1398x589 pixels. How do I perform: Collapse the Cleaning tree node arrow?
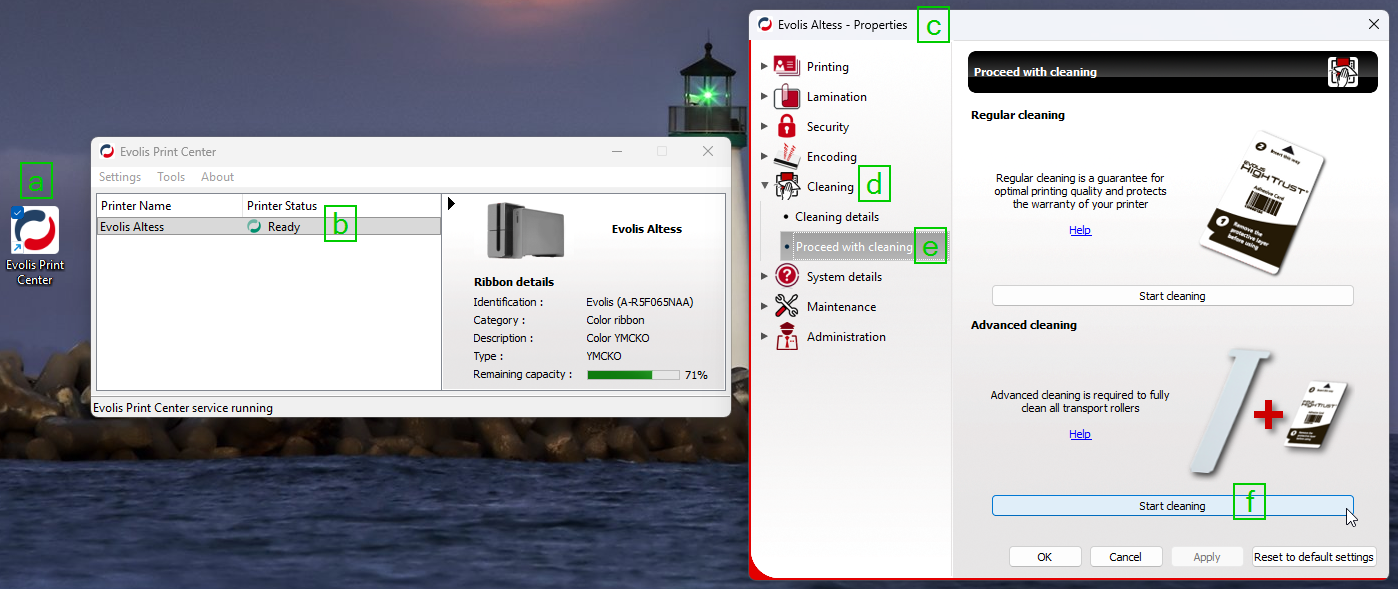coord(764,186)
